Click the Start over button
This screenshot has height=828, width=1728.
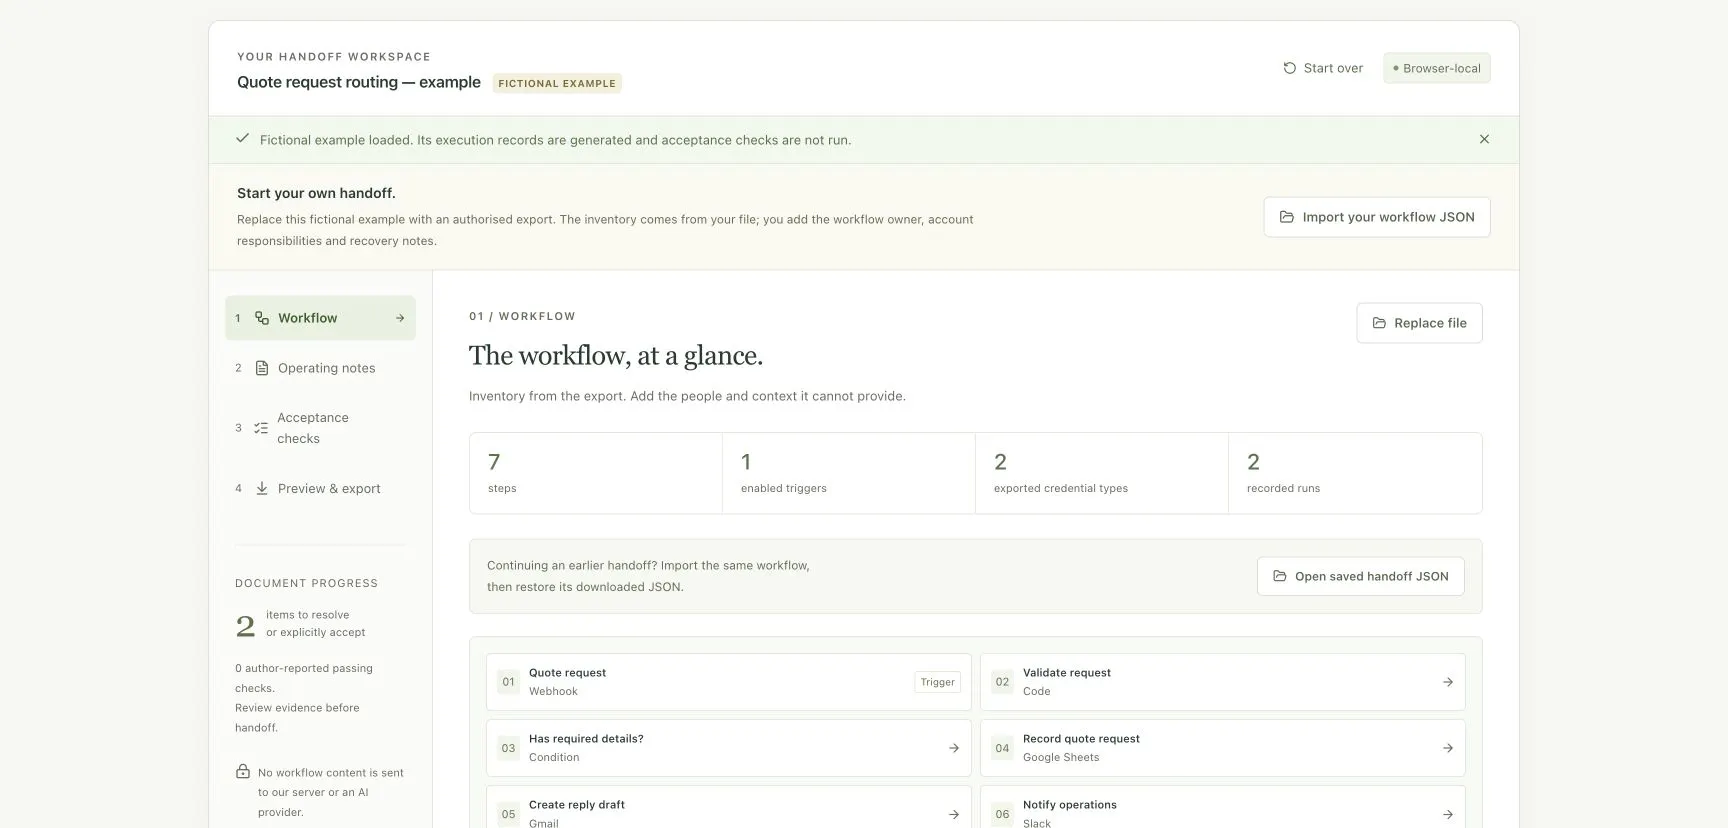point(1323,68)
